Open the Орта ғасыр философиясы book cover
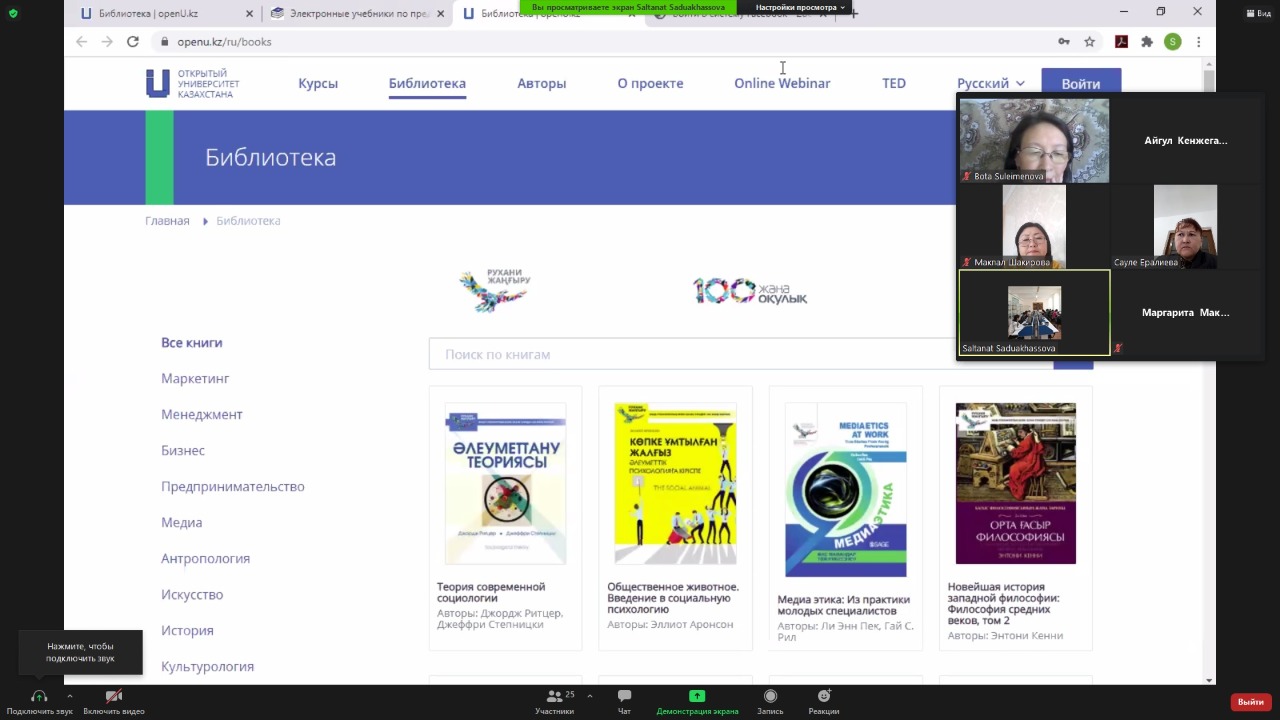 coord(1015,483)
